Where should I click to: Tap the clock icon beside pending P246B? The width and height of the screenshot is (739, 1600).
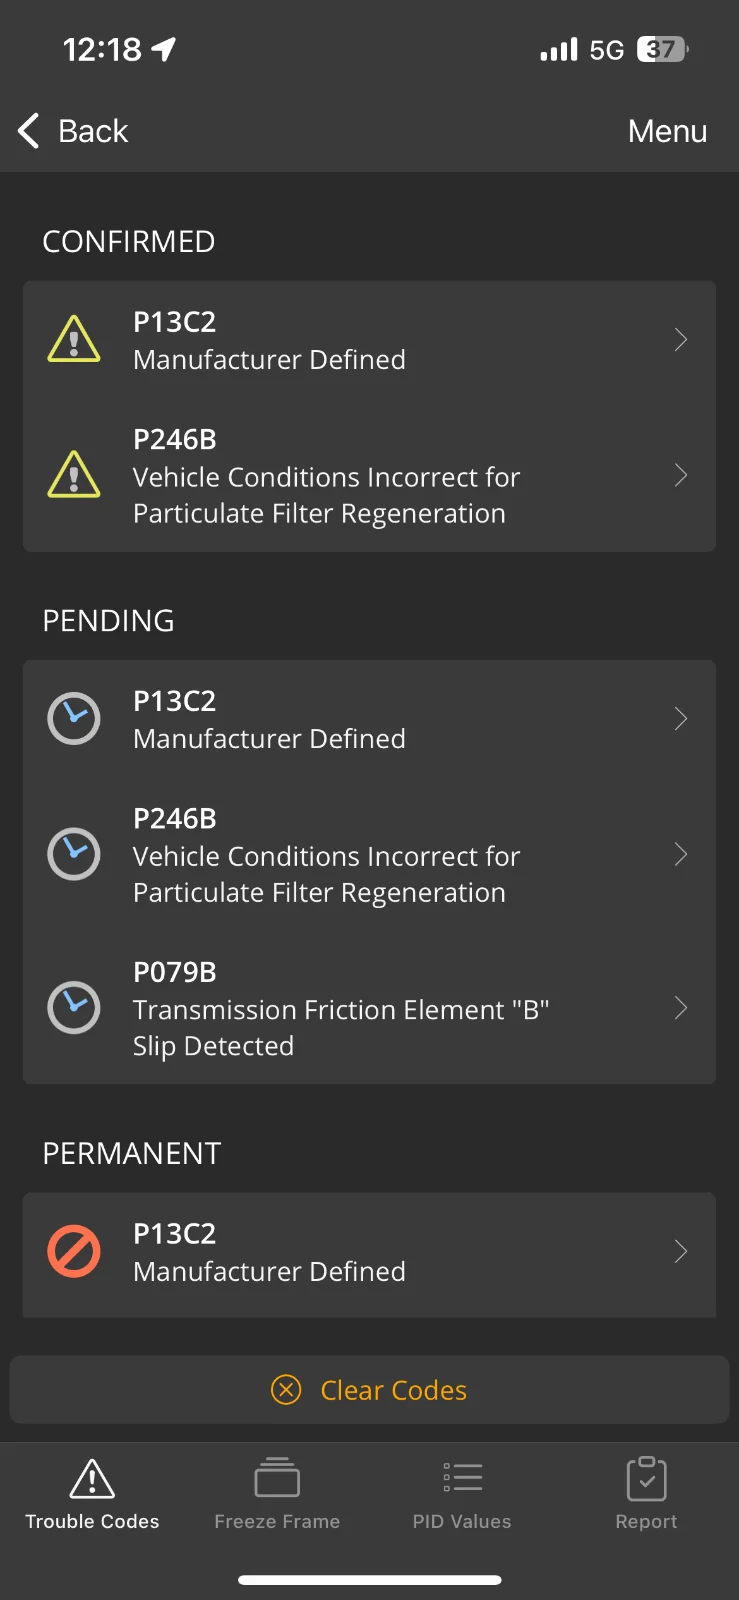point(74,854)
